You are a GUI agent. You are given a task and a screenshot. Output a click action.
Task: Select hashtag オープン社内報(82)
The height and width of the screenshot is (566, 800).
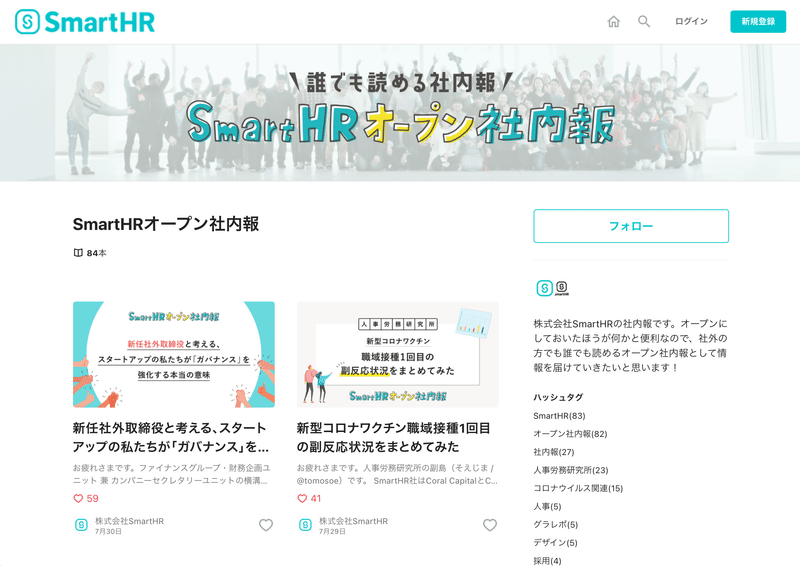click(x=570, y=434)
